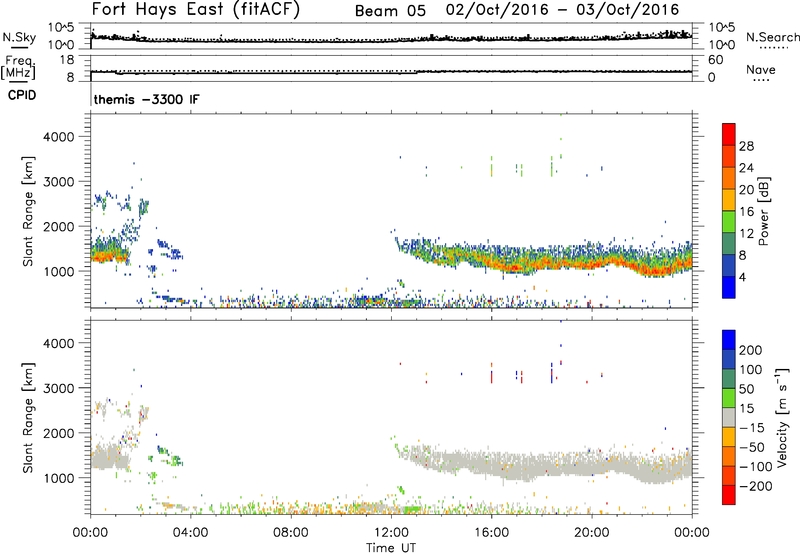Screen dimensions: 800x554
Task: Click the "-15" velocity colorbar label
Action: (752, 428)
